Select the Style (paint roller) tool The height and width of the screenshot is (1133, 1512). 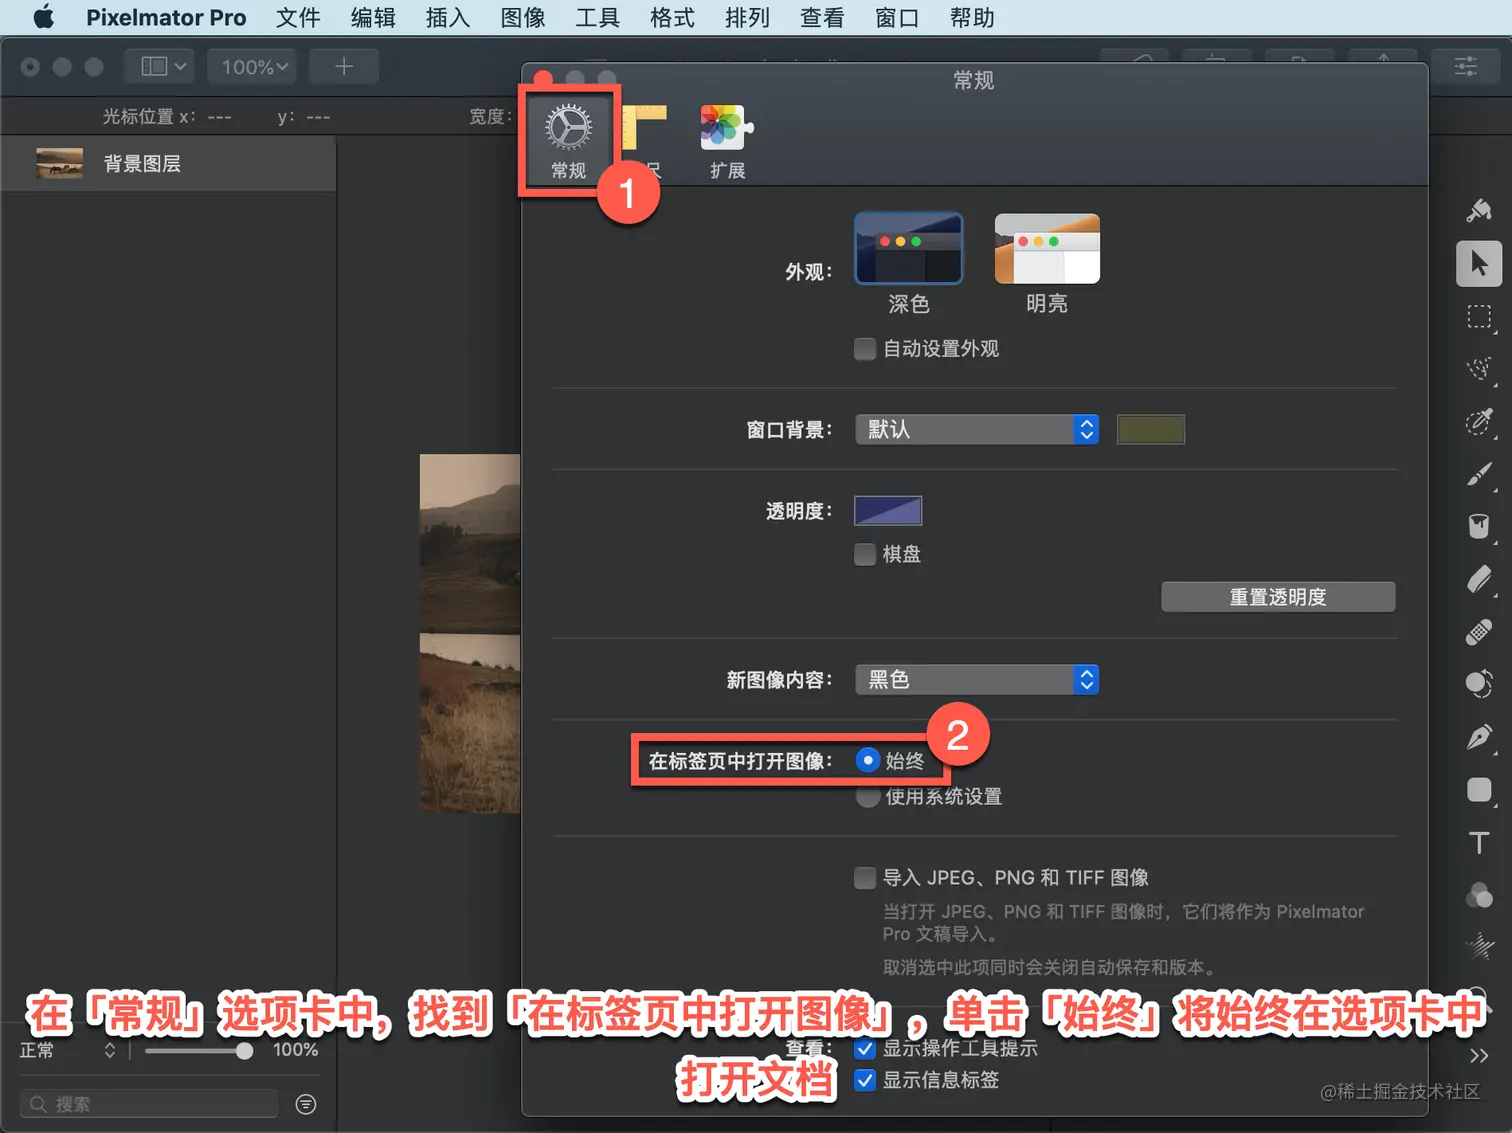[x=1479, y=210]
